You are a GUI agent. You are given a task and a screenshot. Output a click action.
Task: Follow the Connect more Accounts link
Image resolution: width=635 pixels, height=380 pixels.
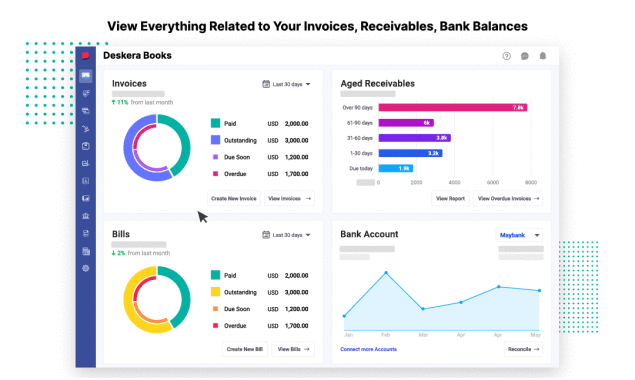tap(368, 349)
